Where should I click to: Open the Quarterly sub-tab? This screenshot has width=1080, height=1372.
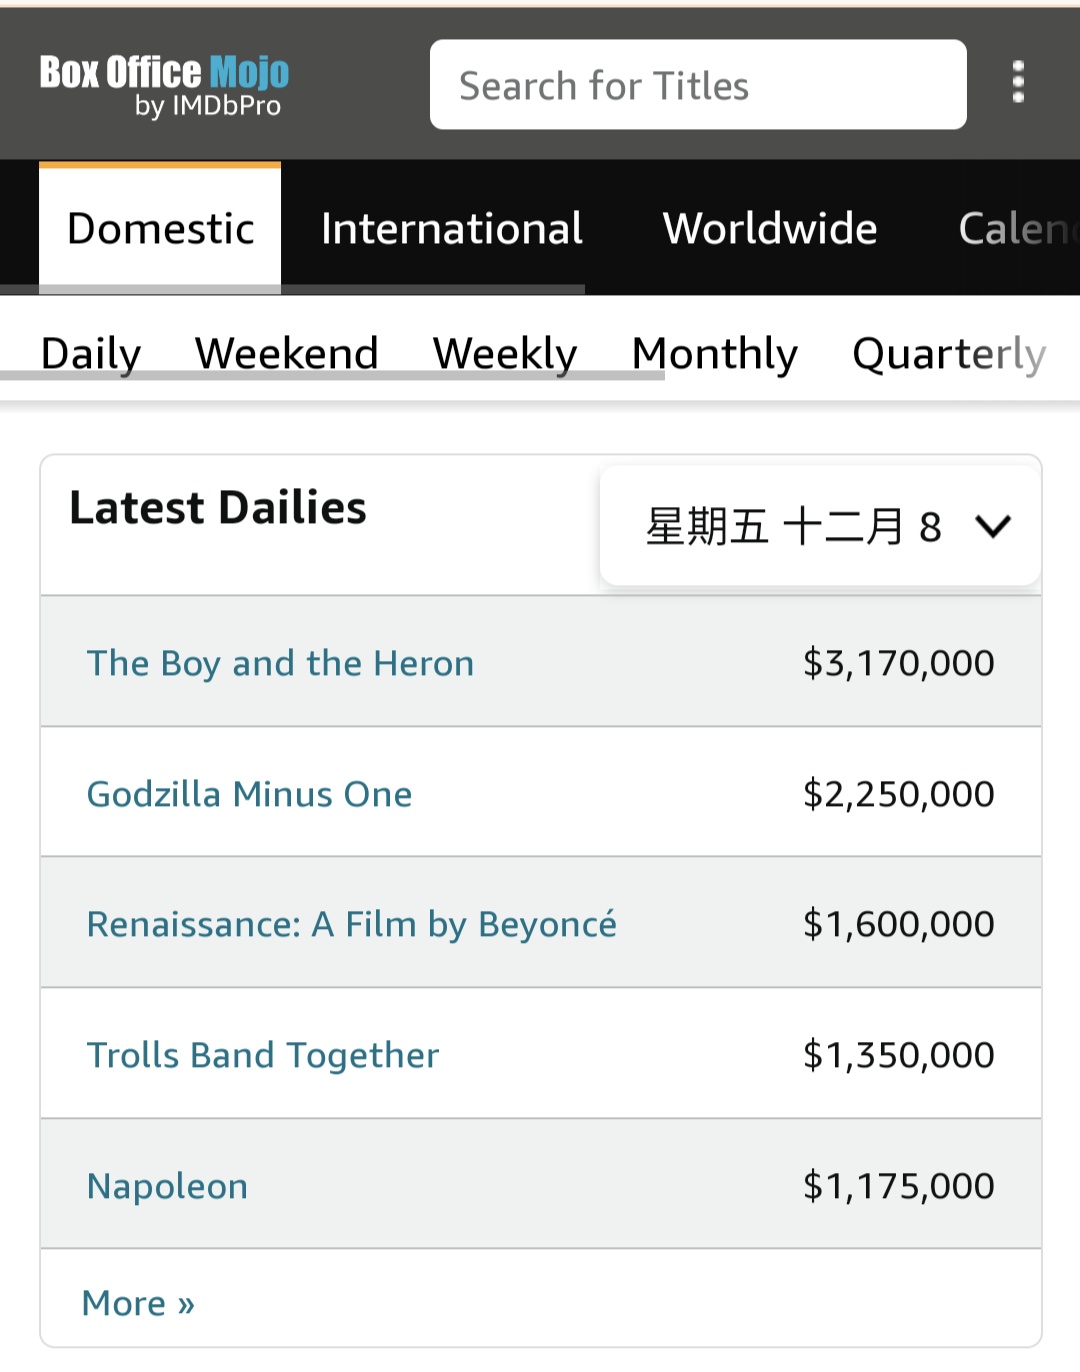948,353
